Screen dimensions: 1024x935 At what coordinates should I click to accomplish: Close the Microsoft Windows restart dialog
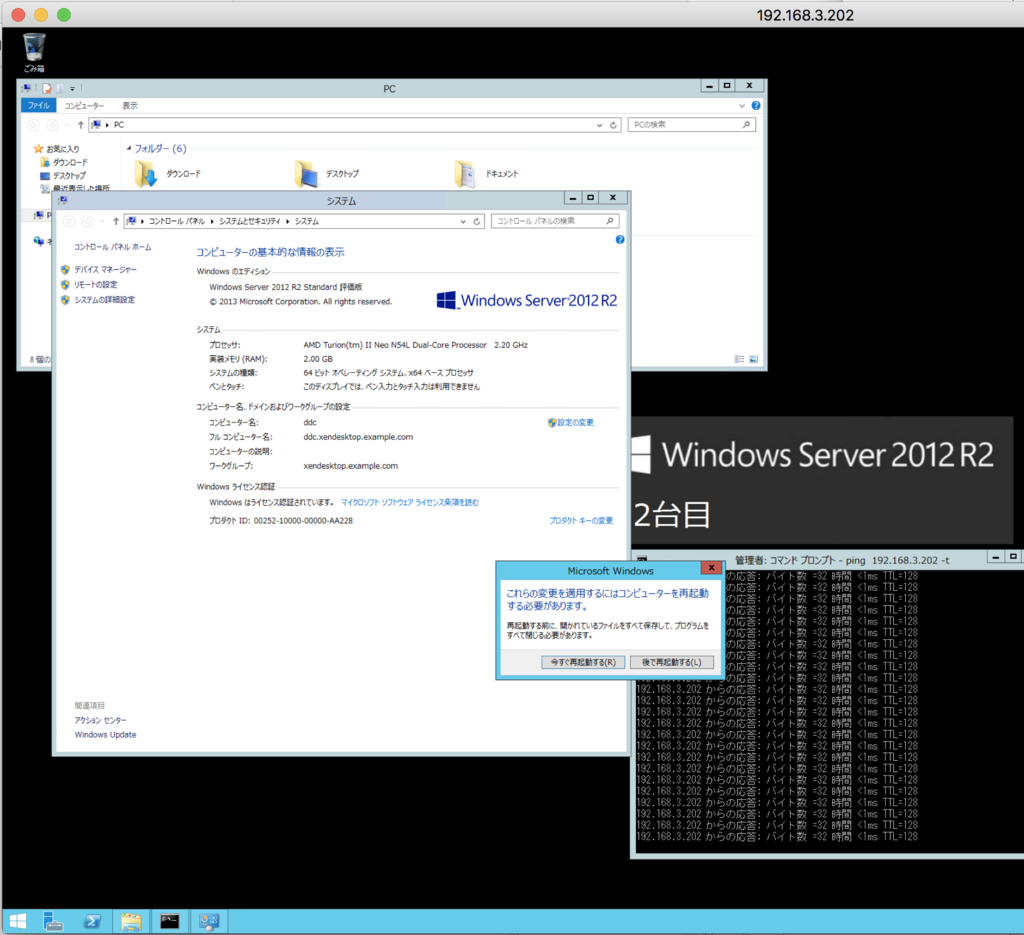711,568
